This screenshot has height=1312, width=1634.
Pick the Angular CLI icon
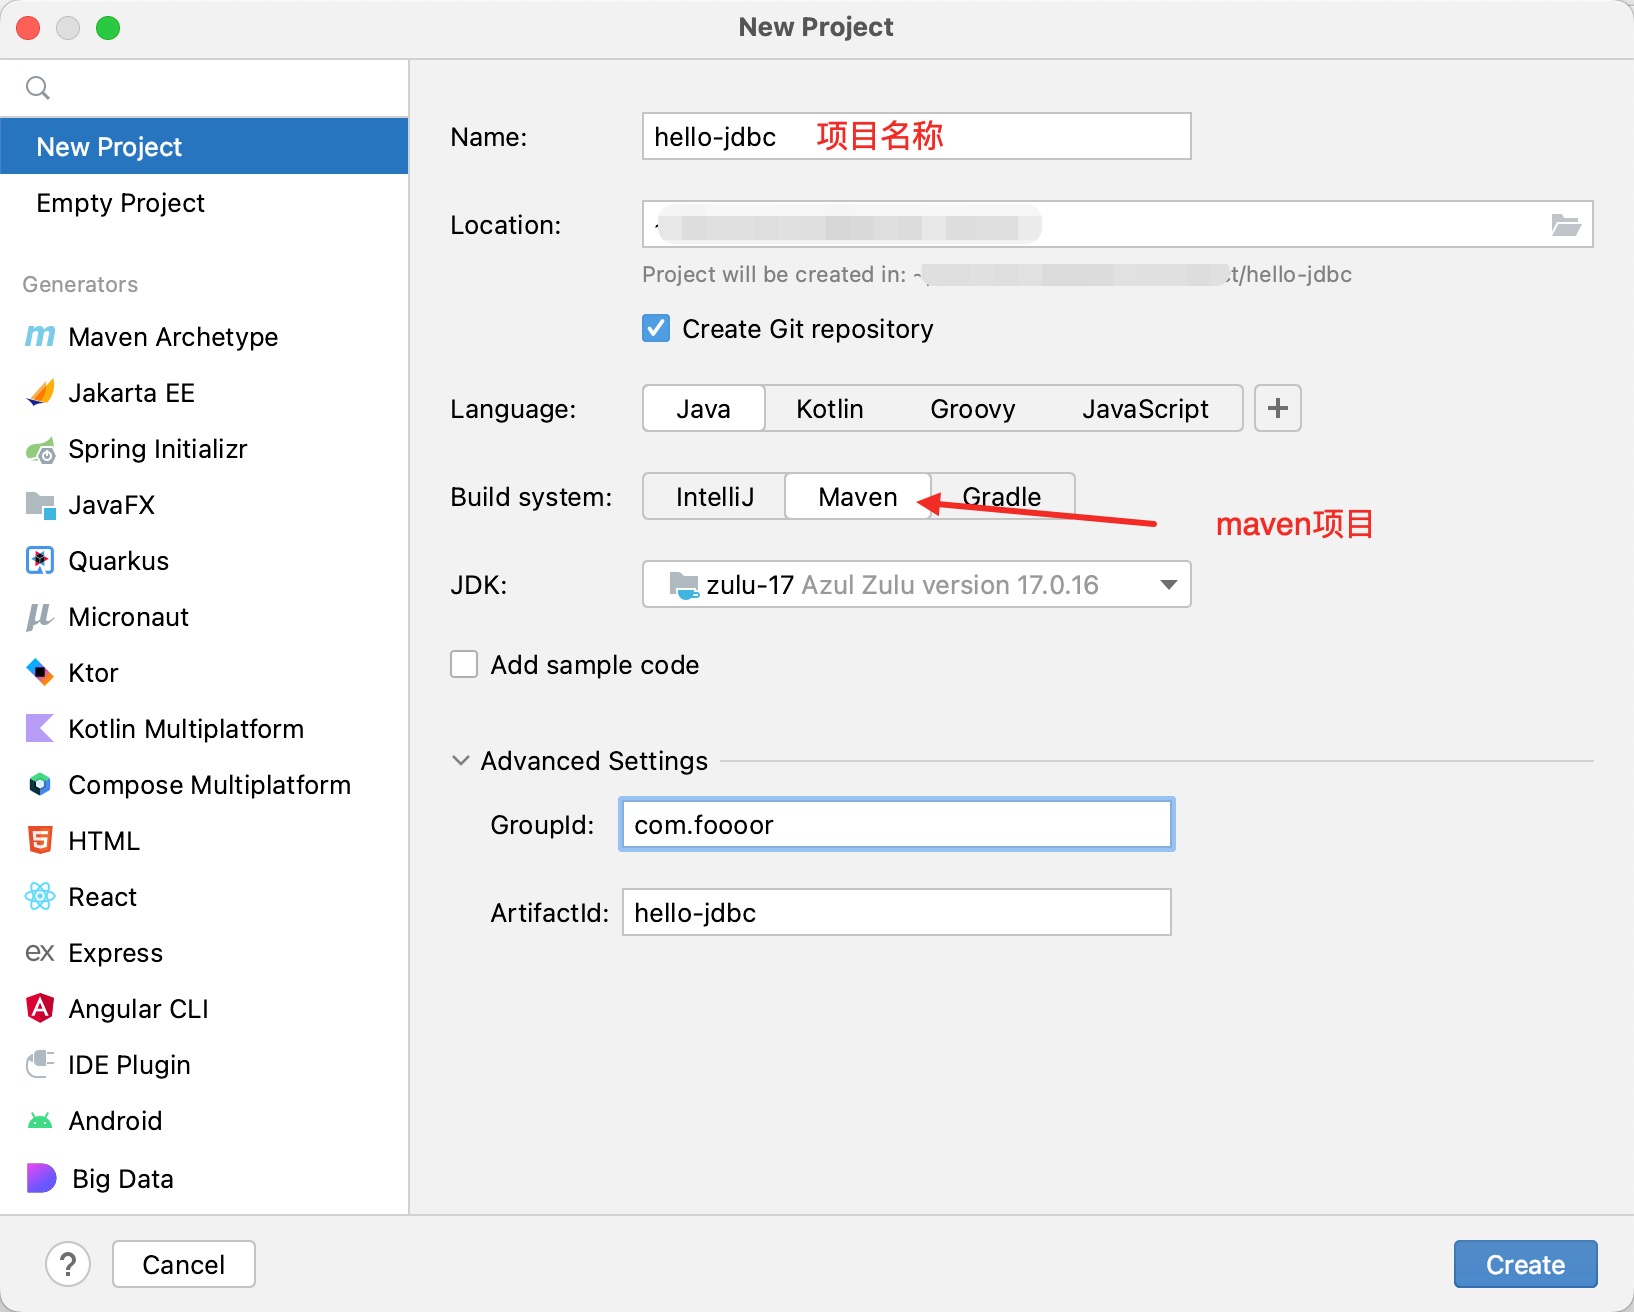point(40,1009)
